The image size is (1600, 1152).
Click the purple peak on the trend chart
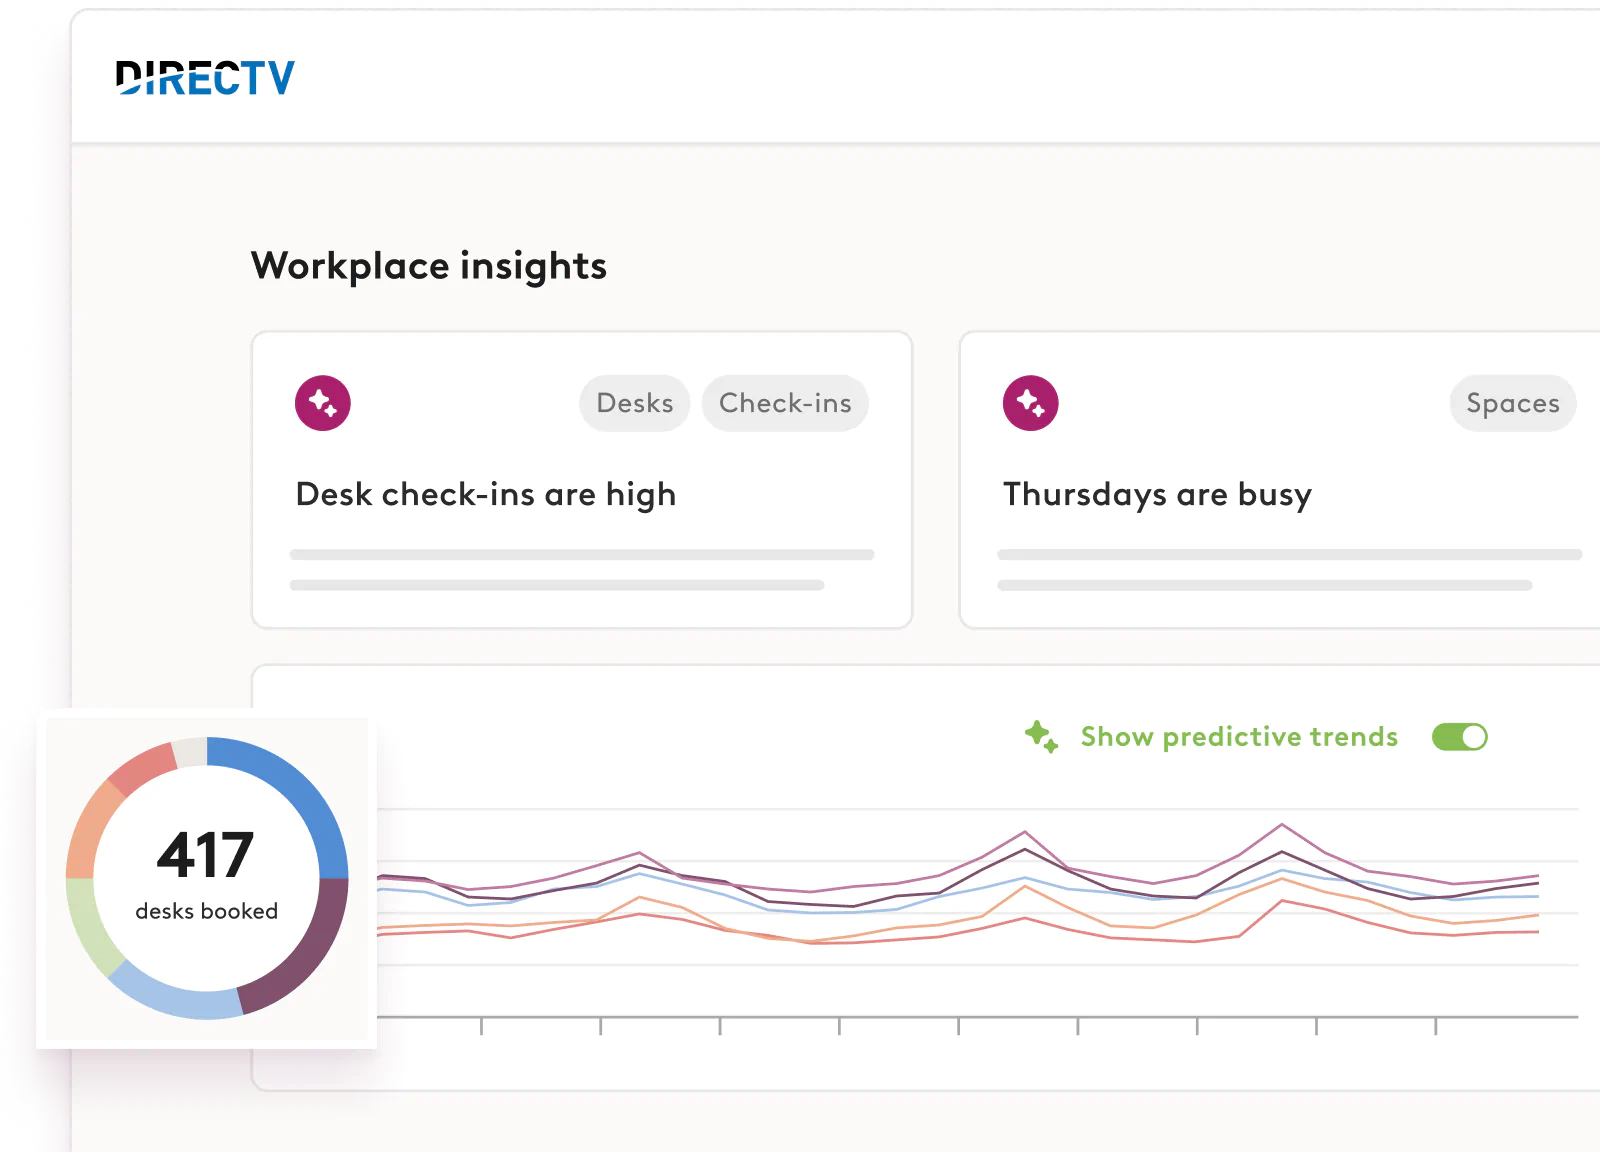(x=1283, y=824)
